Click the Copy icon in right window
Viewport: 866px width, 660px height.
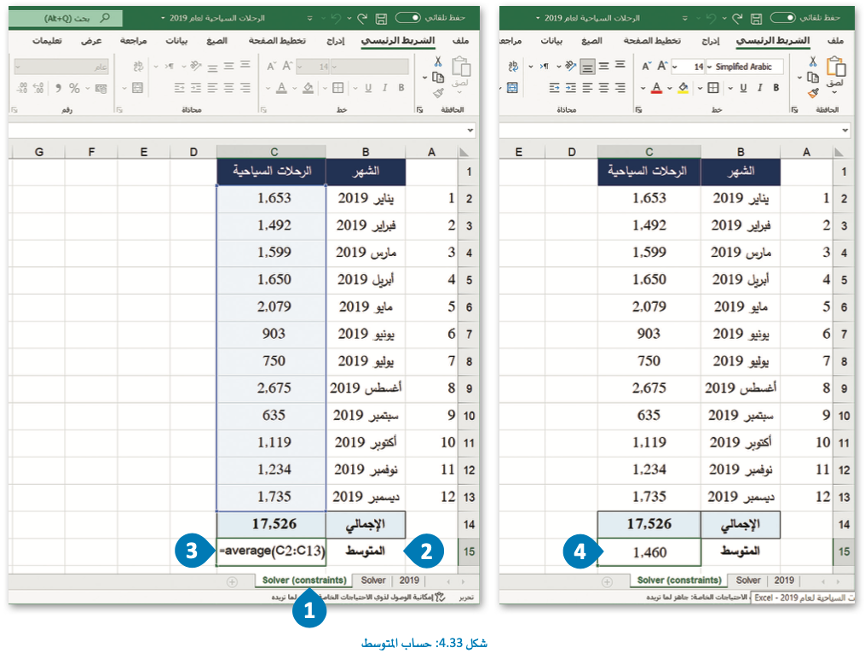pyautogui.click(x=812, y=78)
